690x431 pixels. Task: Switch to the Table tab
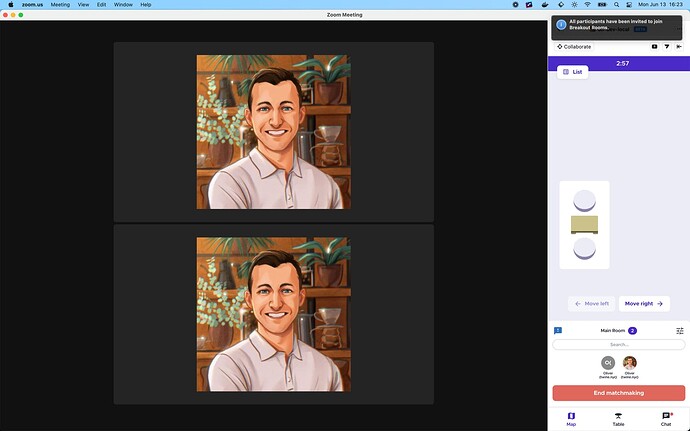click(x=618, y=419)
